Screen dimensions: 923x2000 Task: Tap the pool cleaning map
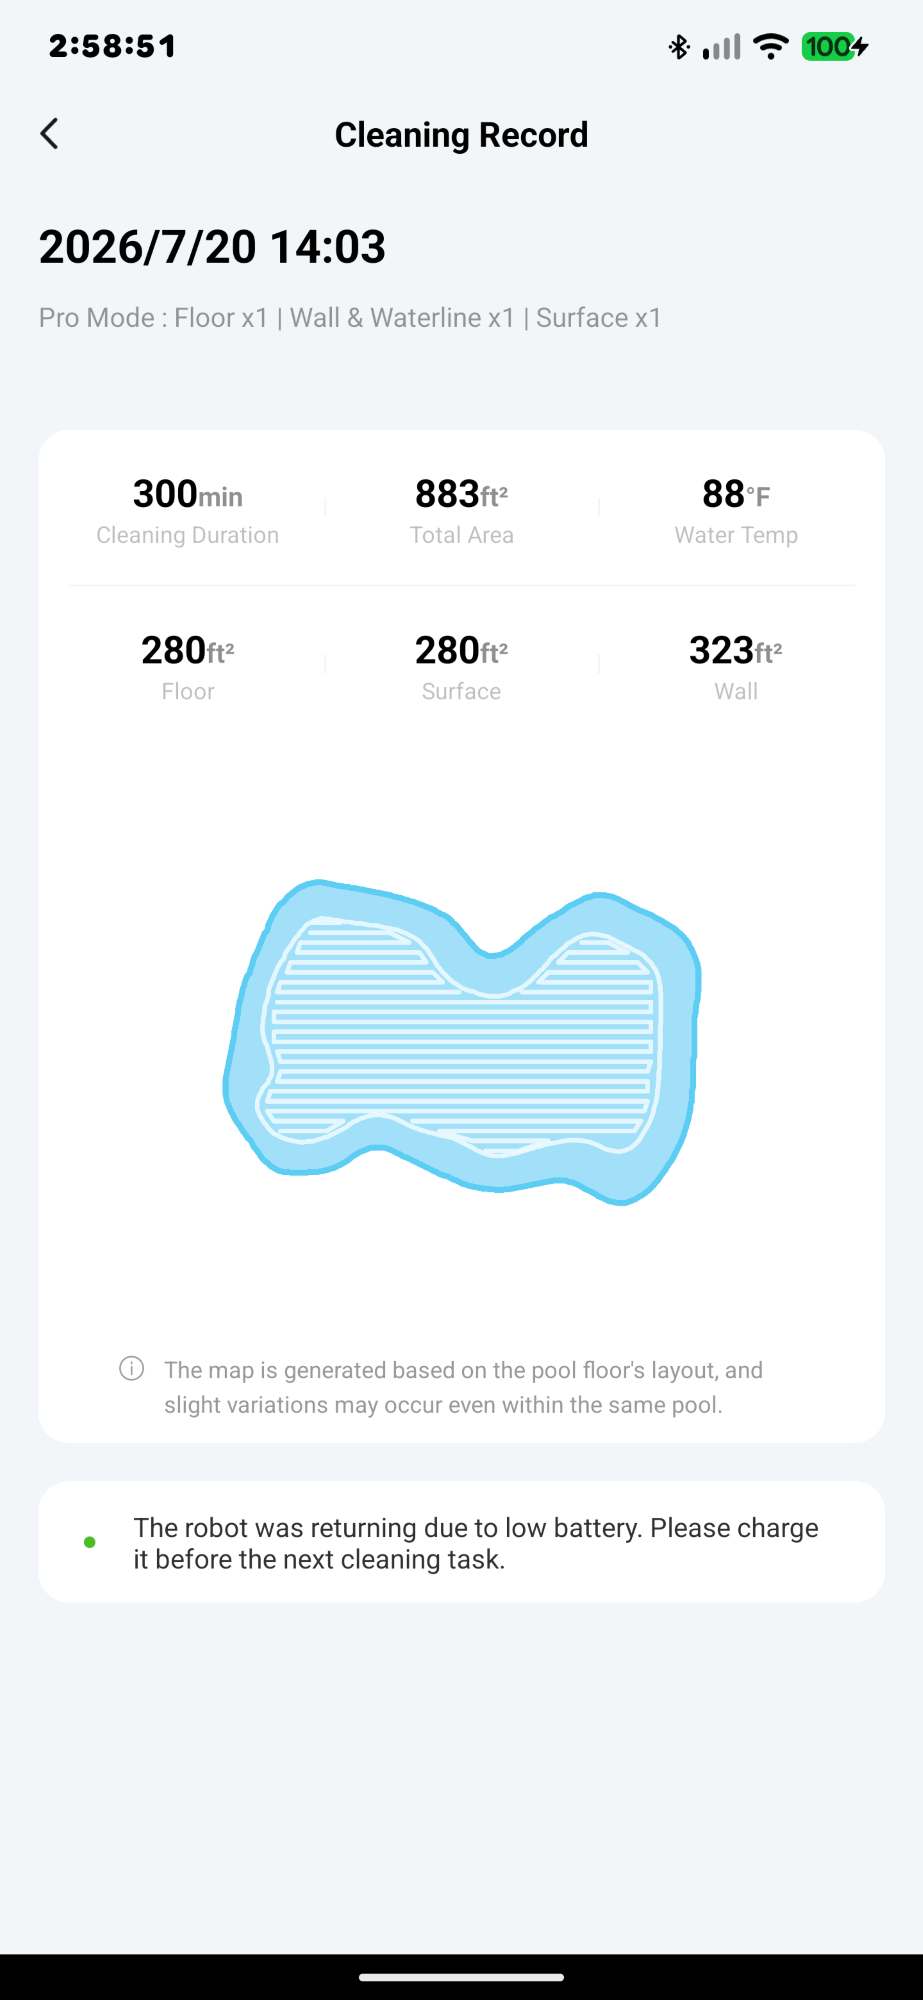pos(461,1042)
